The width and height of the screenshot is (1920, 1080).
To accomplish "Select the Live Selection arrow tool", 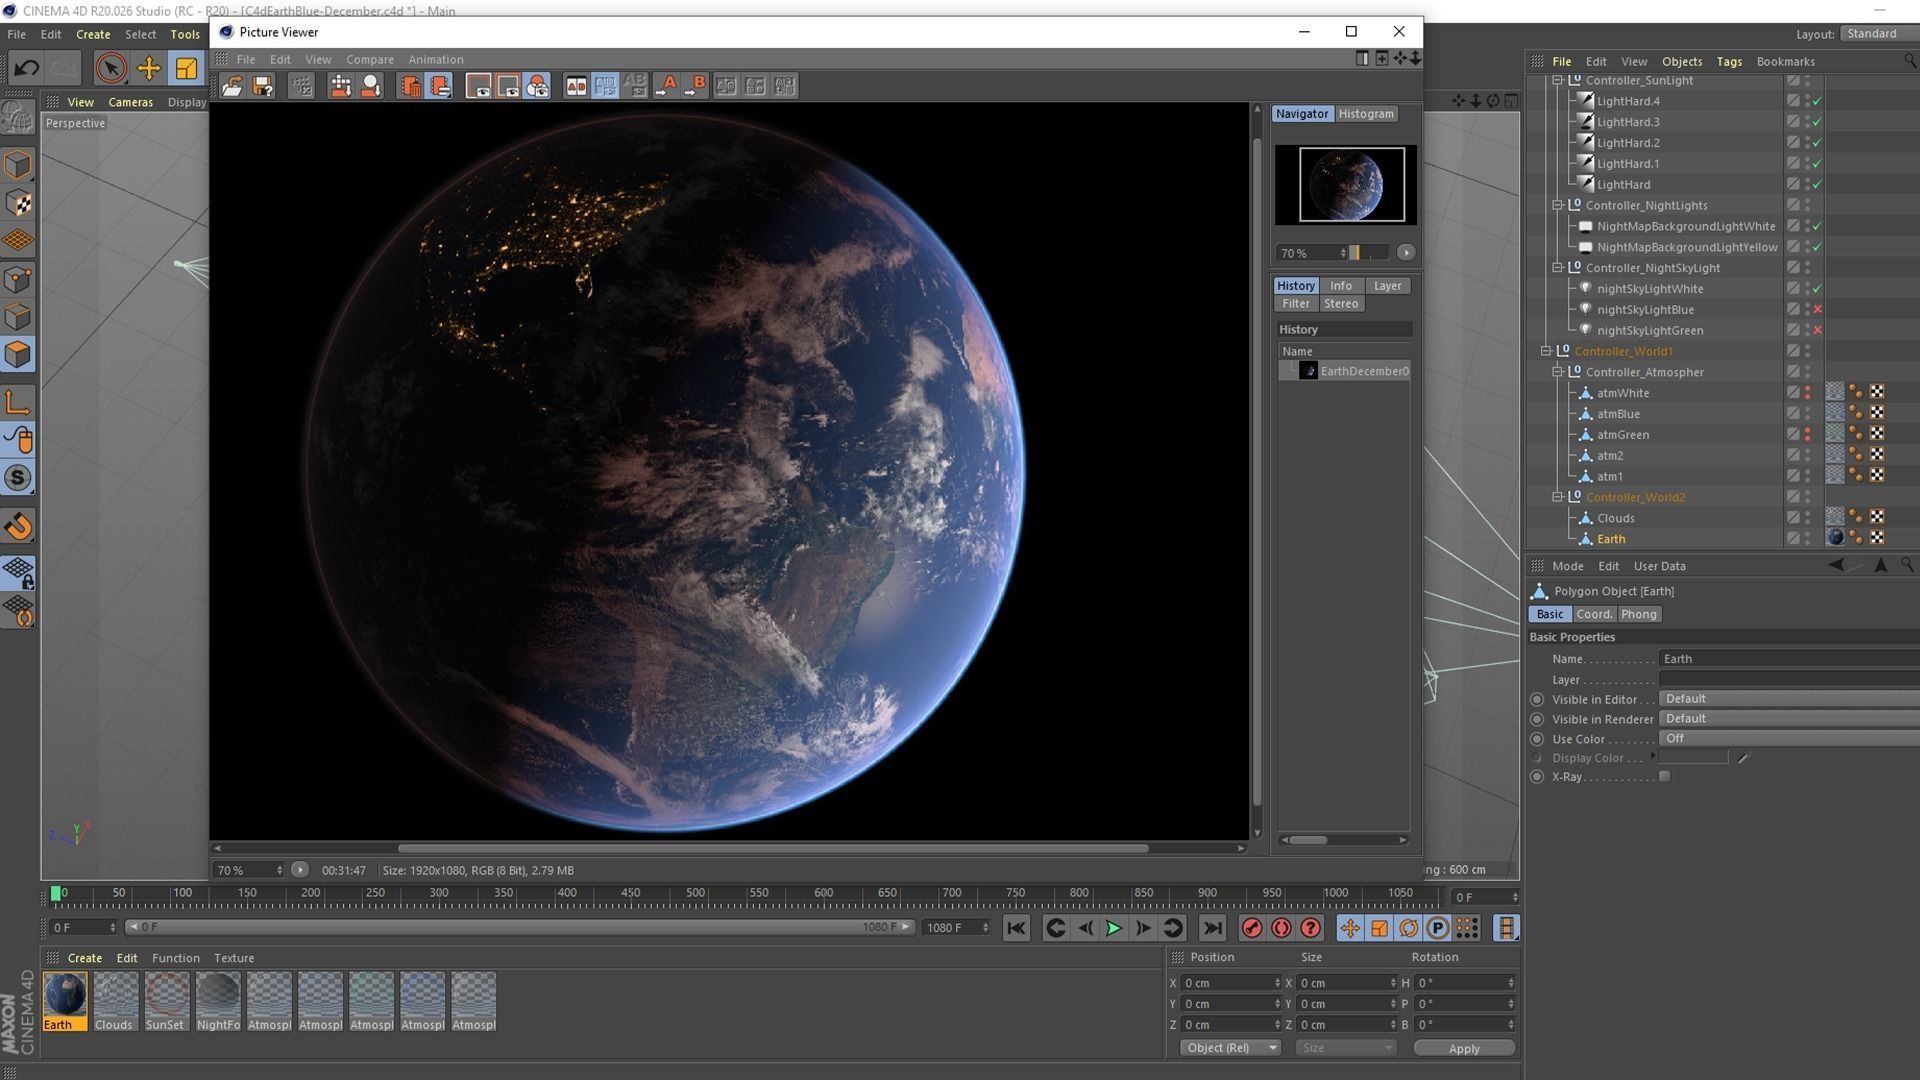I will pyautogui.click(x=111, y=68).
